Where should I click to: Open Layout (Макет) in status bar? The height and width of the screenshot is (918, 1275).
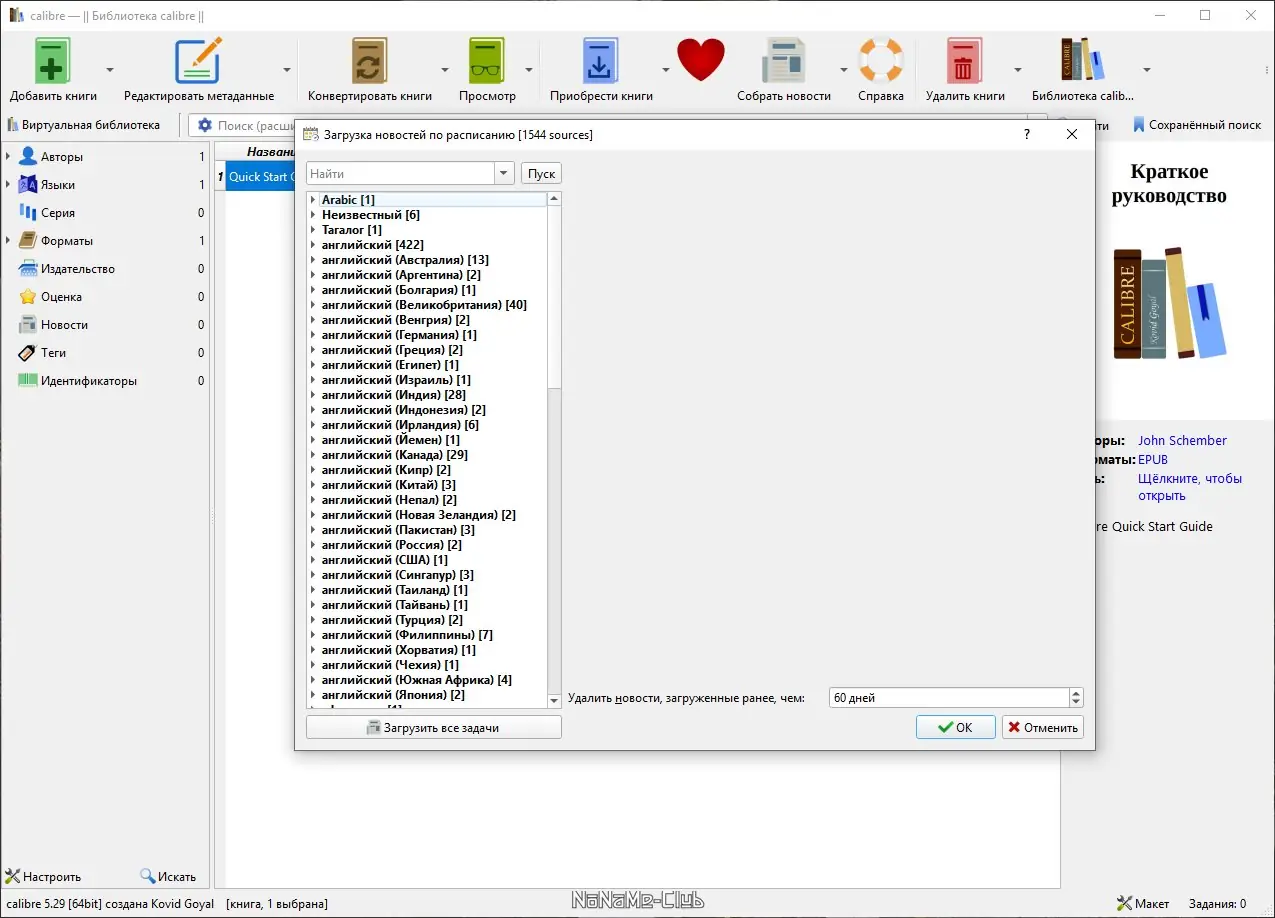(1143, 904)
